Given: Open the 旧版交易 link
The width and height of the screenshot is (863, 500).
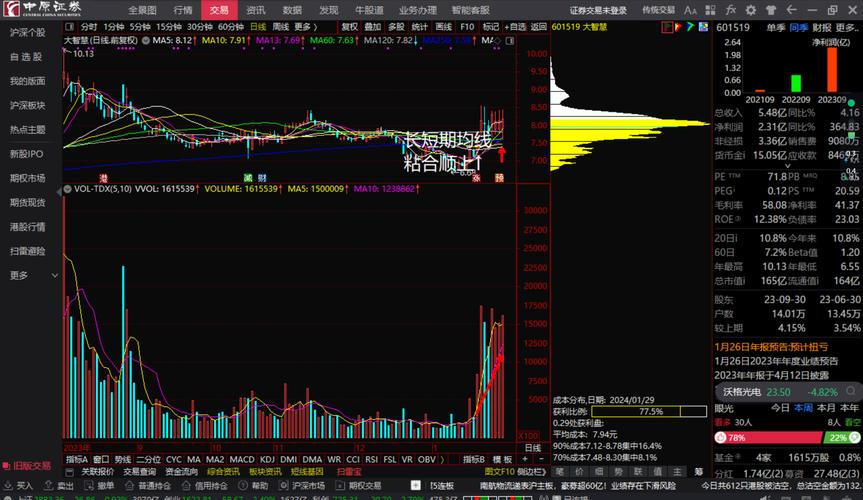Looking at the screenshot, I should tap(28, 466).
